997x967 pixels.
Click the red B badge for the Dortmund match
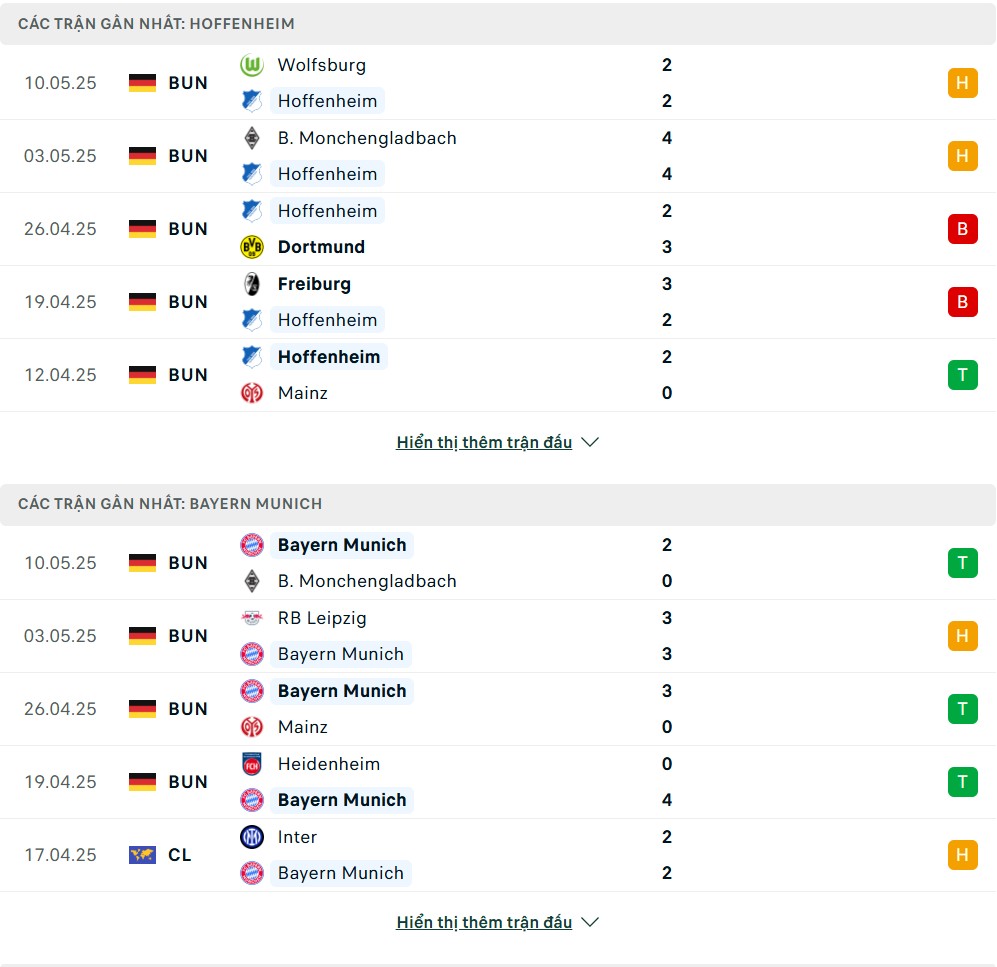coord(963,229)
